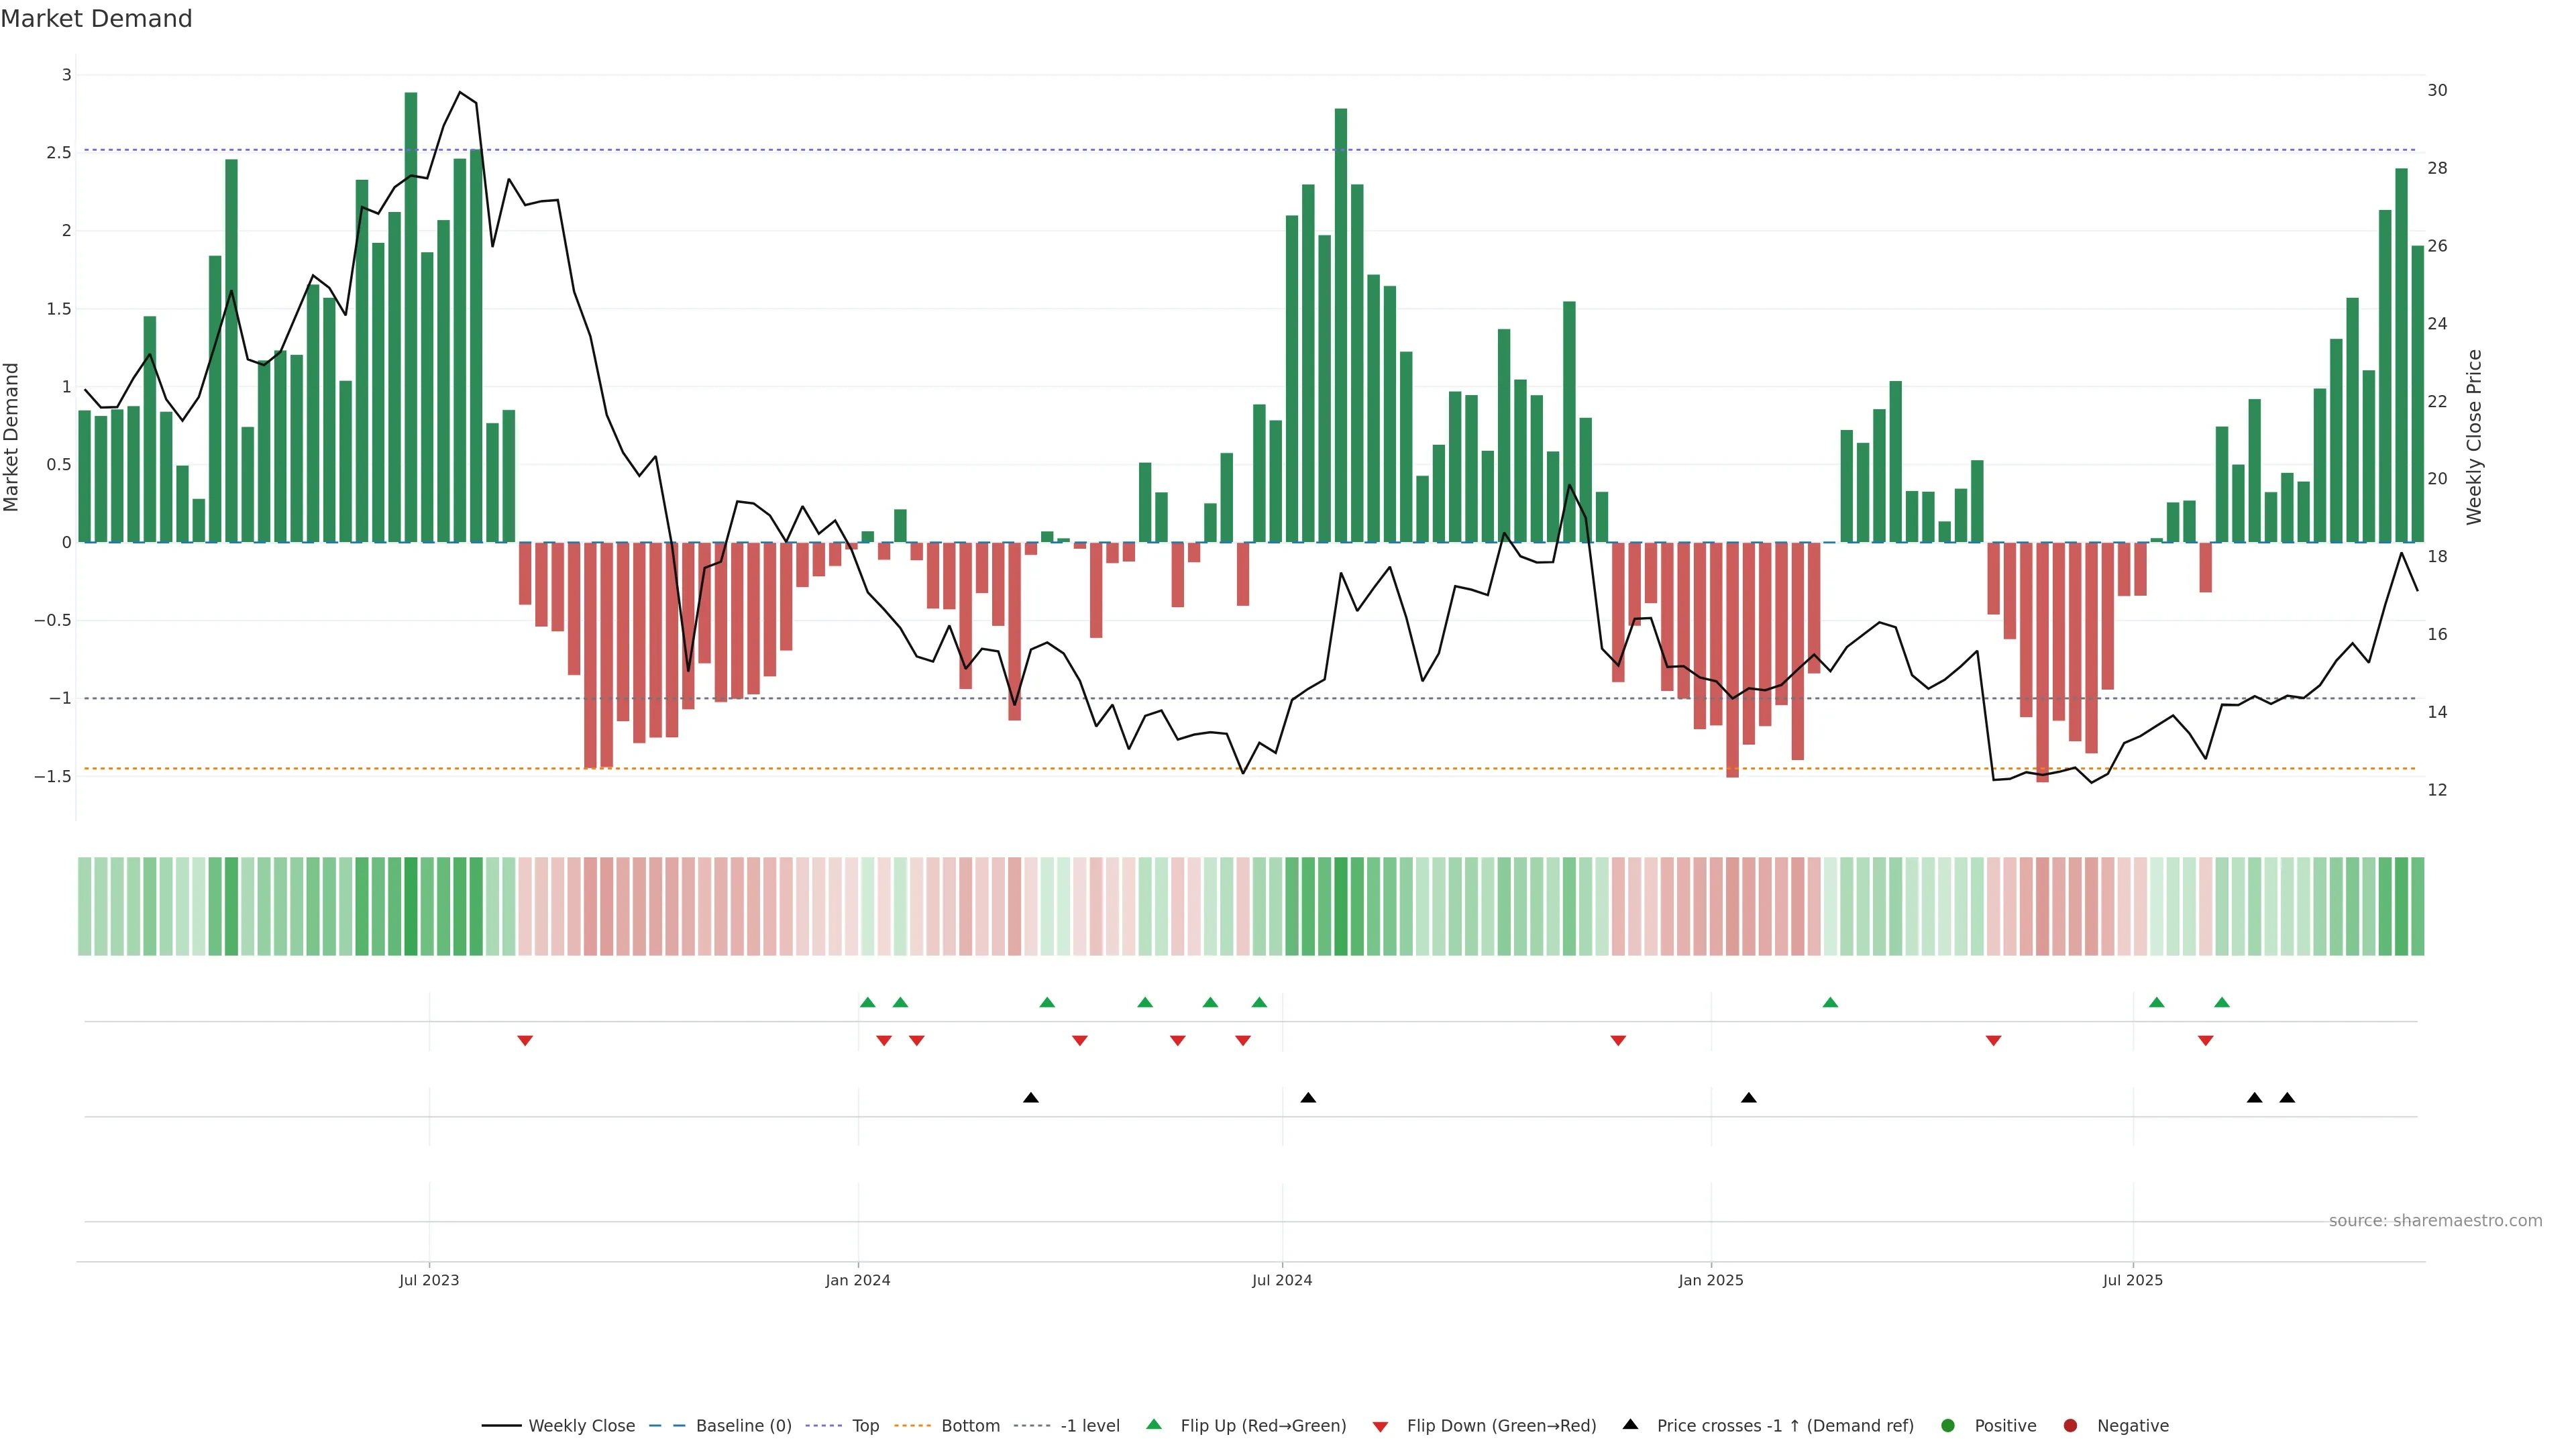Click the red Negative circle in legend
Viewport: 2576px width, 1449px height.
click(x=2070, y=1425)
